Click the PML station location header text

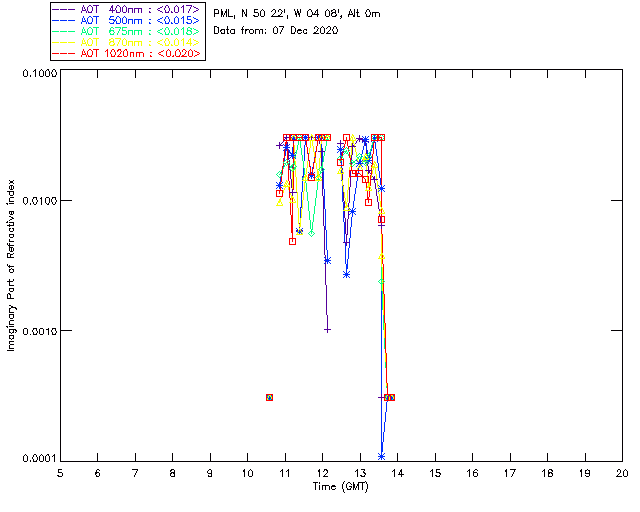click(x=297, y=14)
